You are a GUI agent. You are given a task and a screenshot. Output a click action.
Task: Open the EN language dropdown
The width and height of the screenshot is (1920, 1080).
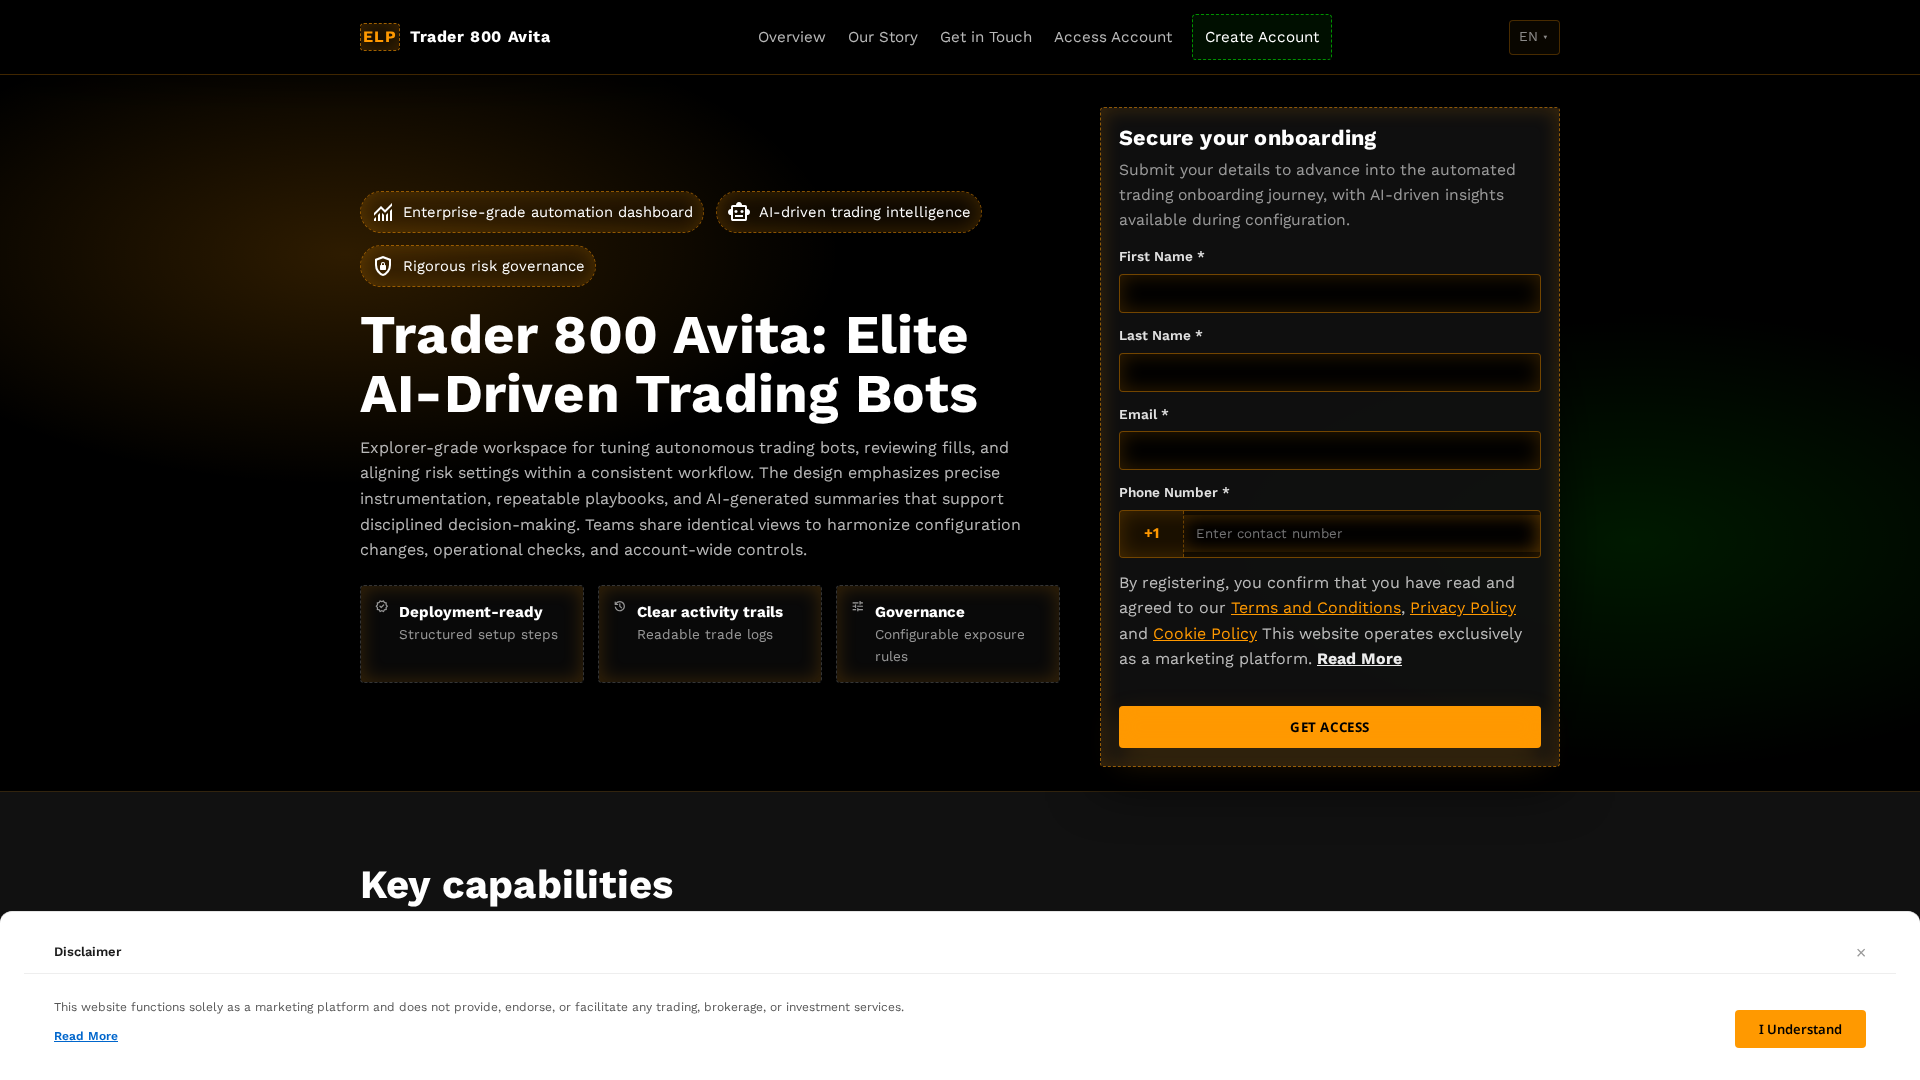click(x=1534, y=37)
